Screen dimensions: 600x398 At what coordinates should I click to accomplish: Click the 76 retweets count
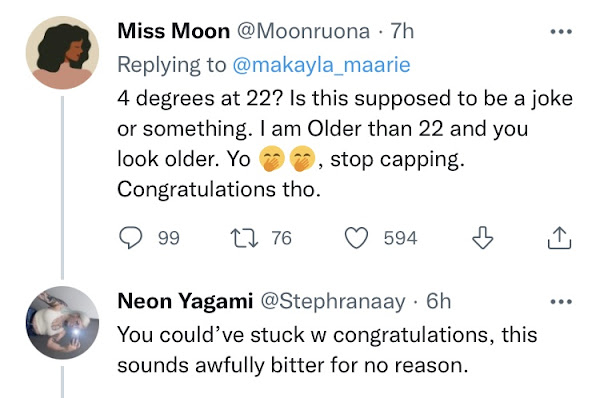pyautogui.click(x=282, y=238)
